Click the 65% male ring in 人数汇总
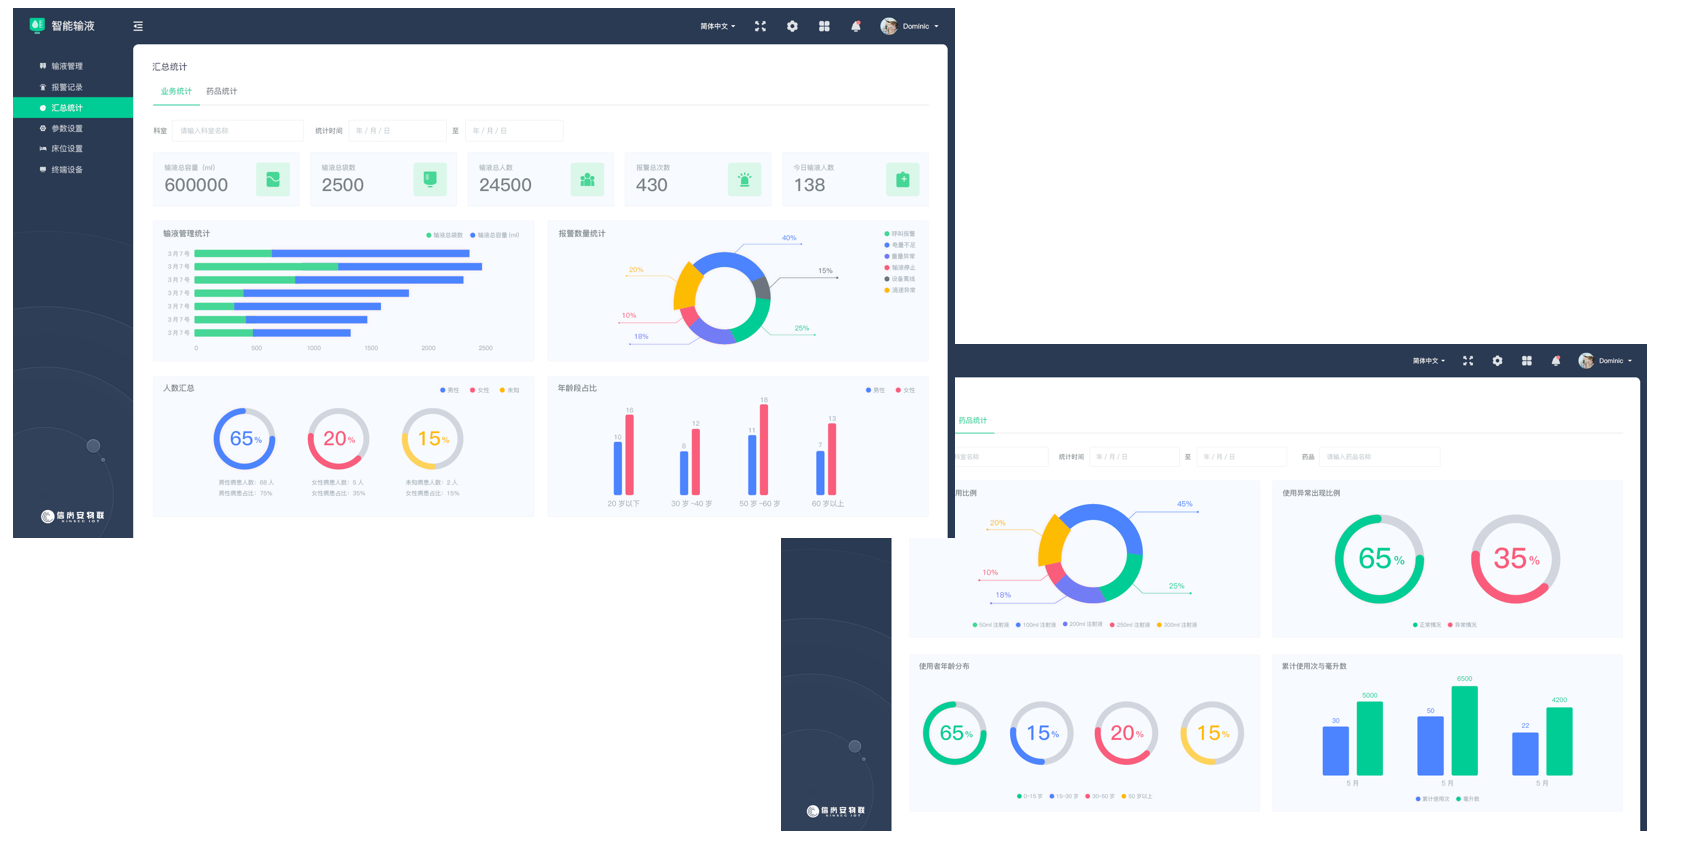Image resolution: width=1690 pixels, height=855 pixels. (244, 439)
